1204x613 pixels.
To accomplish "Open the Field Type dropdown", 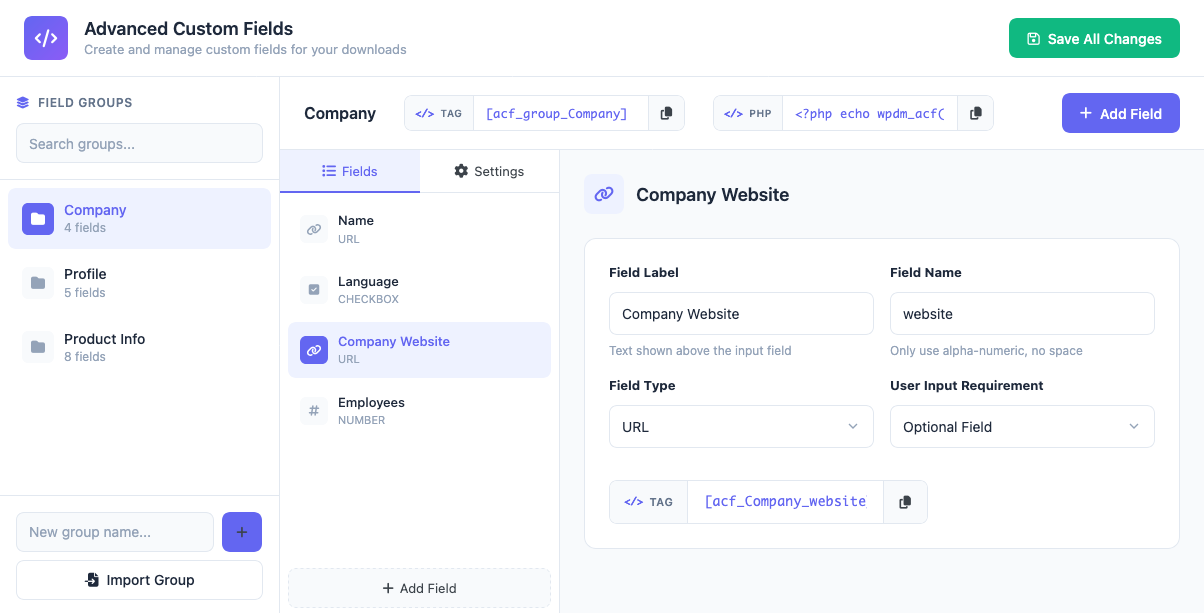I will point(741,426).
